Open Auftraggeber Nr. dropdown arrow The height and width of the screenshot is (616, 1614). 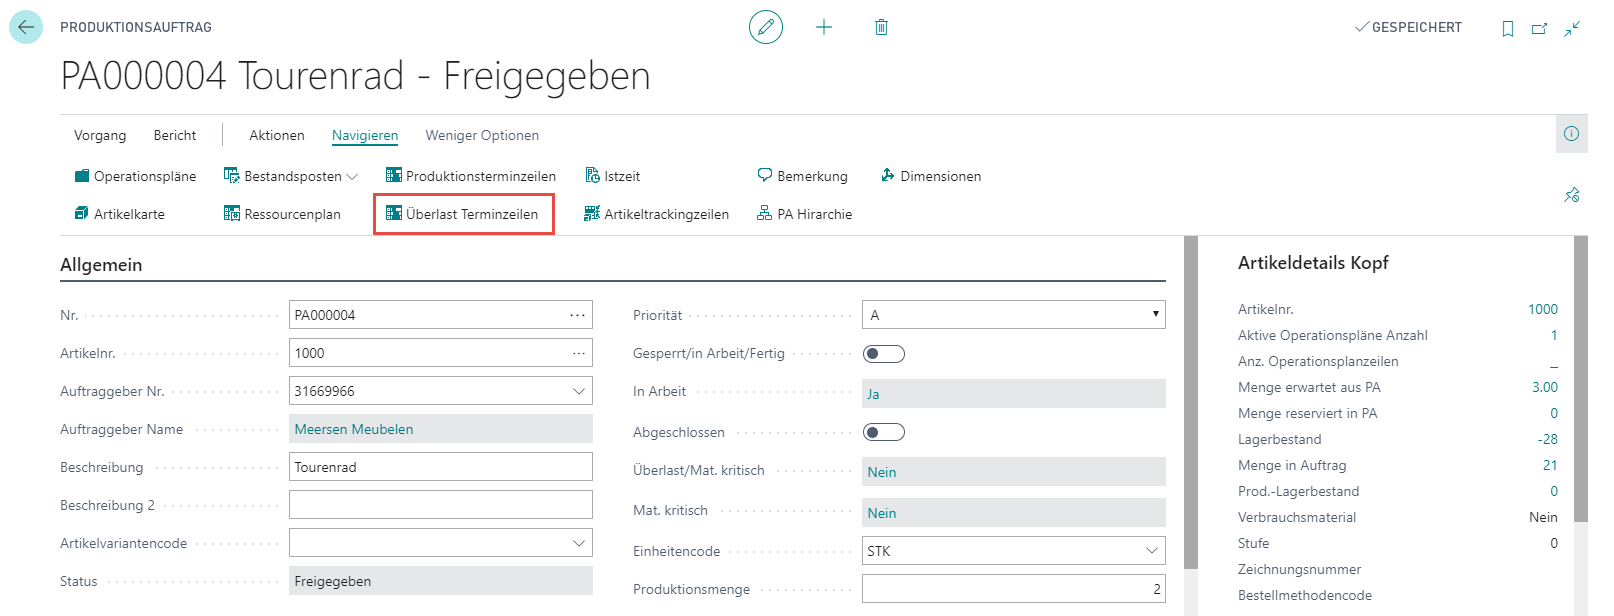(579, 391)
